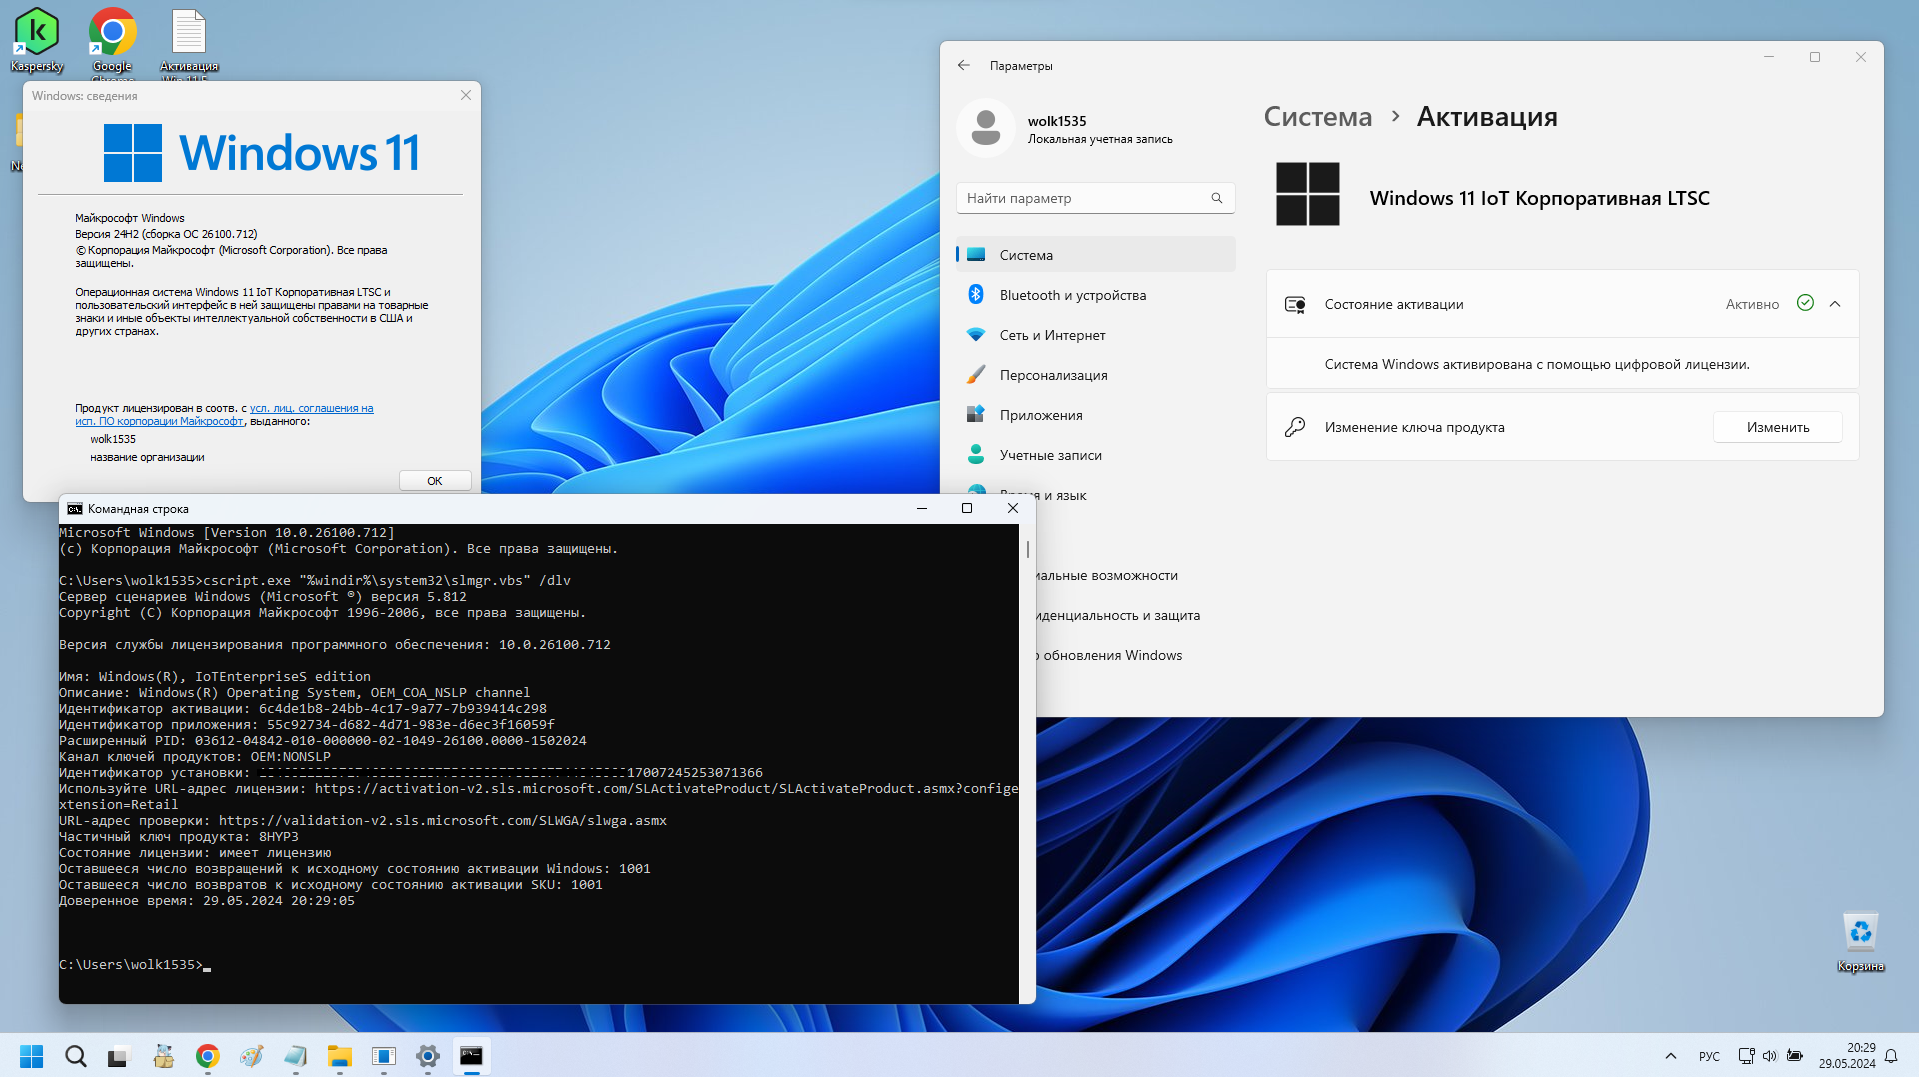
Task: Open blue panel app left of Settings on taskbar
Action: click(384, 1056)
